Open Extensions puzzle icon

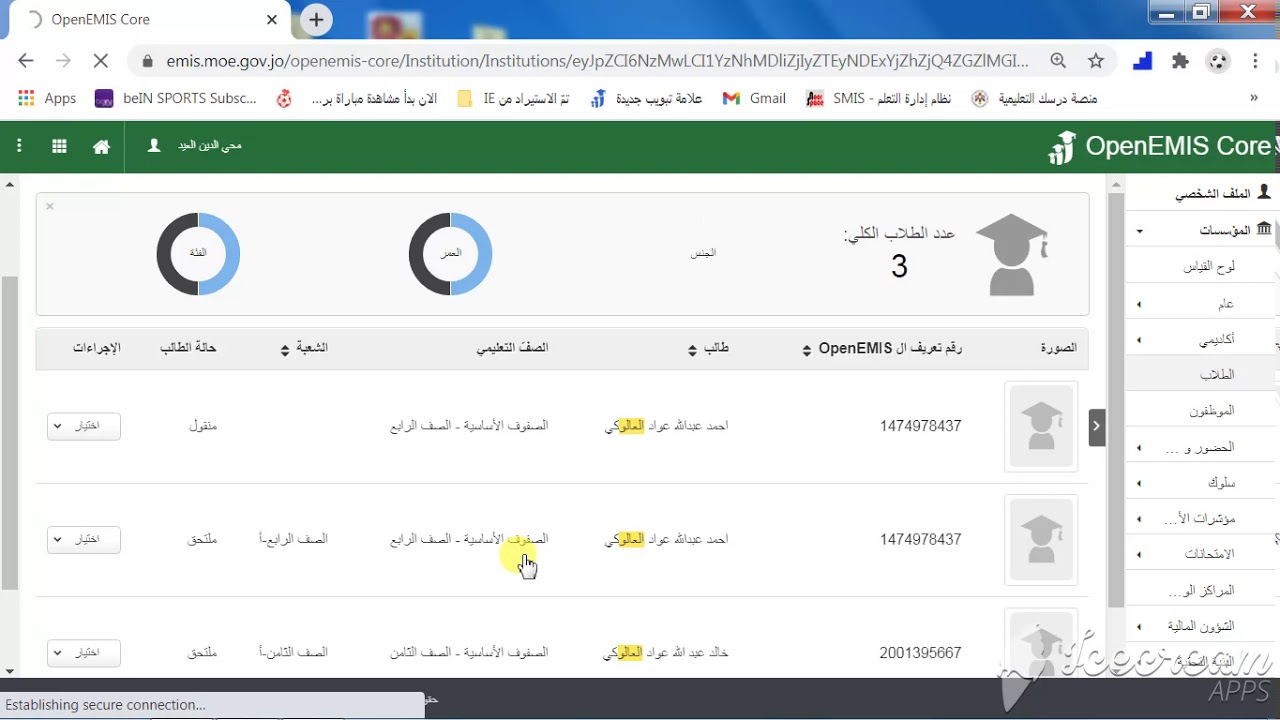(x=1180, y=61)
